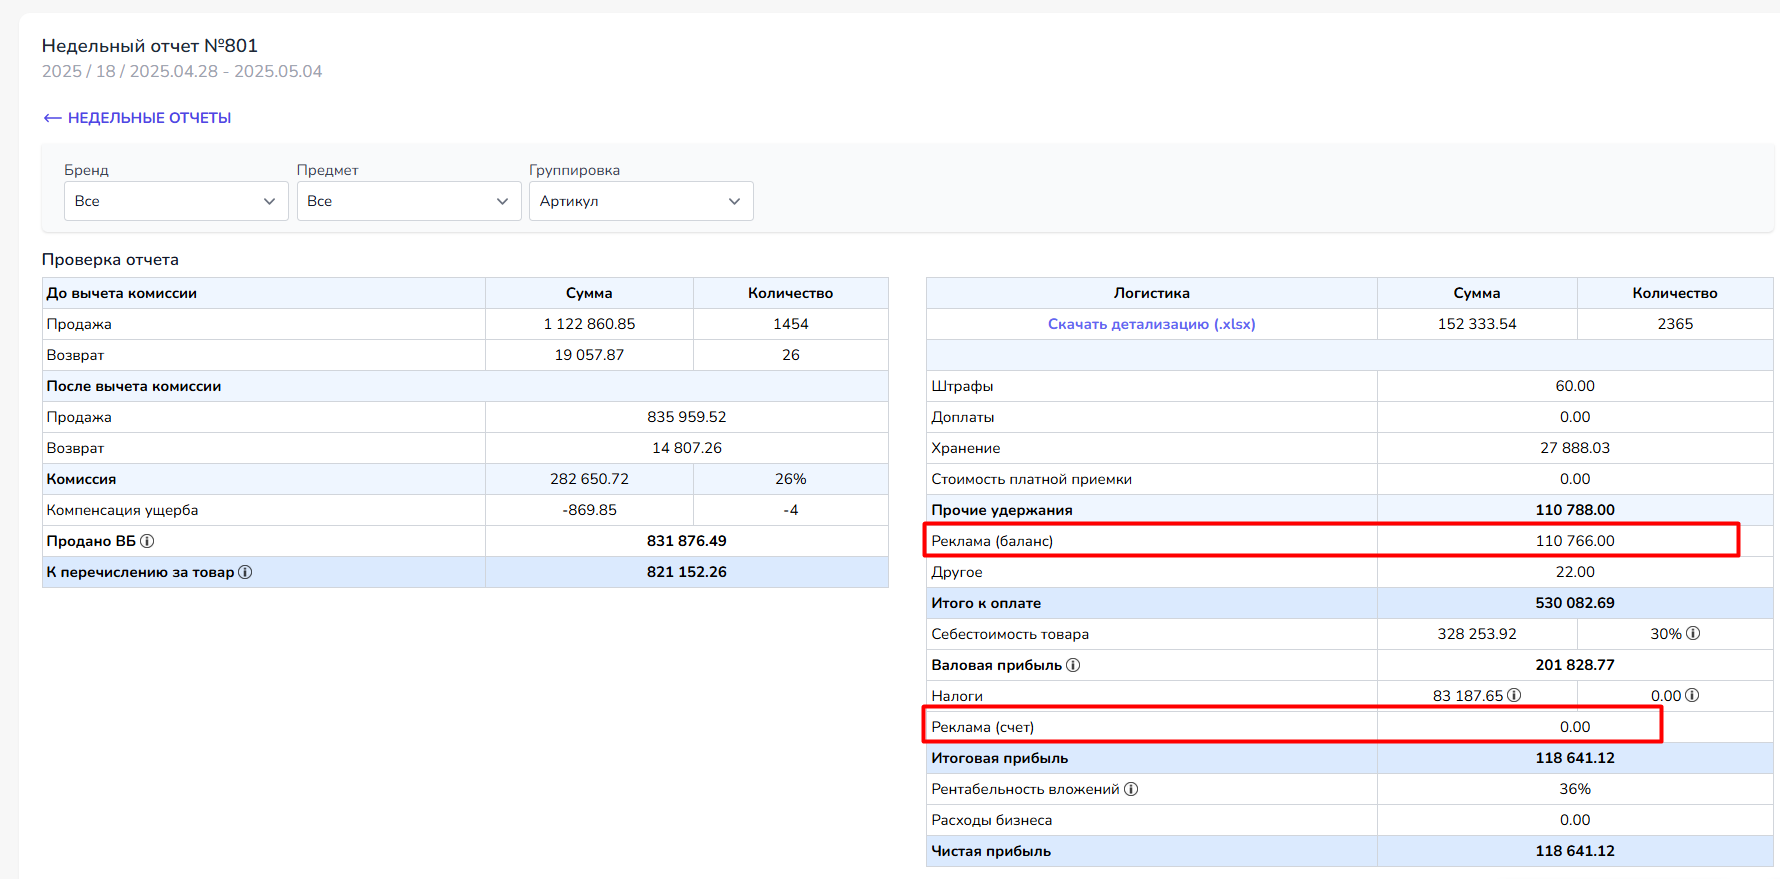1780x879 pixels.
Task: Click the Реклама (счет) value 0.00
Action: [1575, 727]
